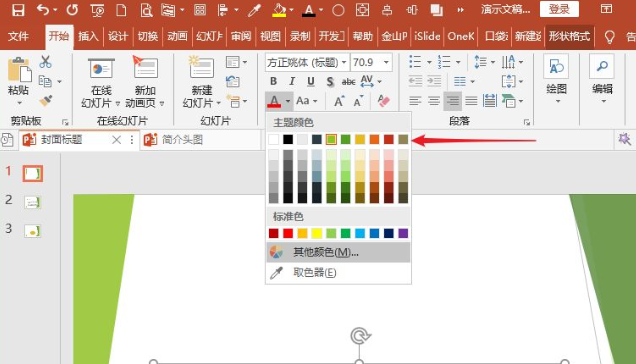Toggle Bold formatting
The image size is (636, 364).
(273, 81)
